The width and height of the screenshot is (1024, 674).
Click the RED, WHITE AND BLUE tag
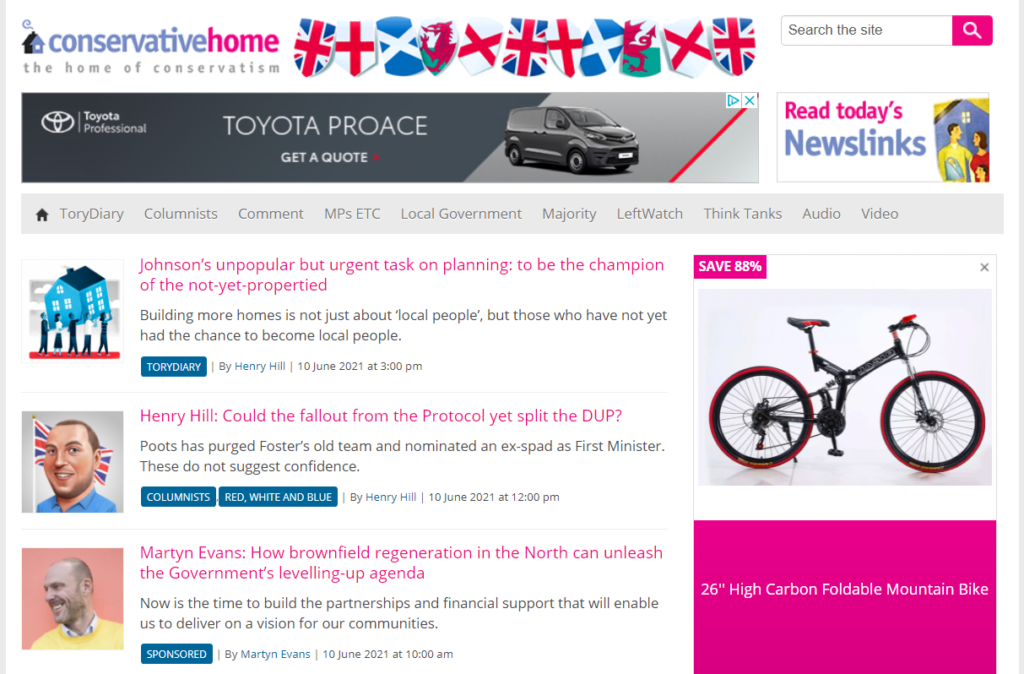(x=278, y=497)
